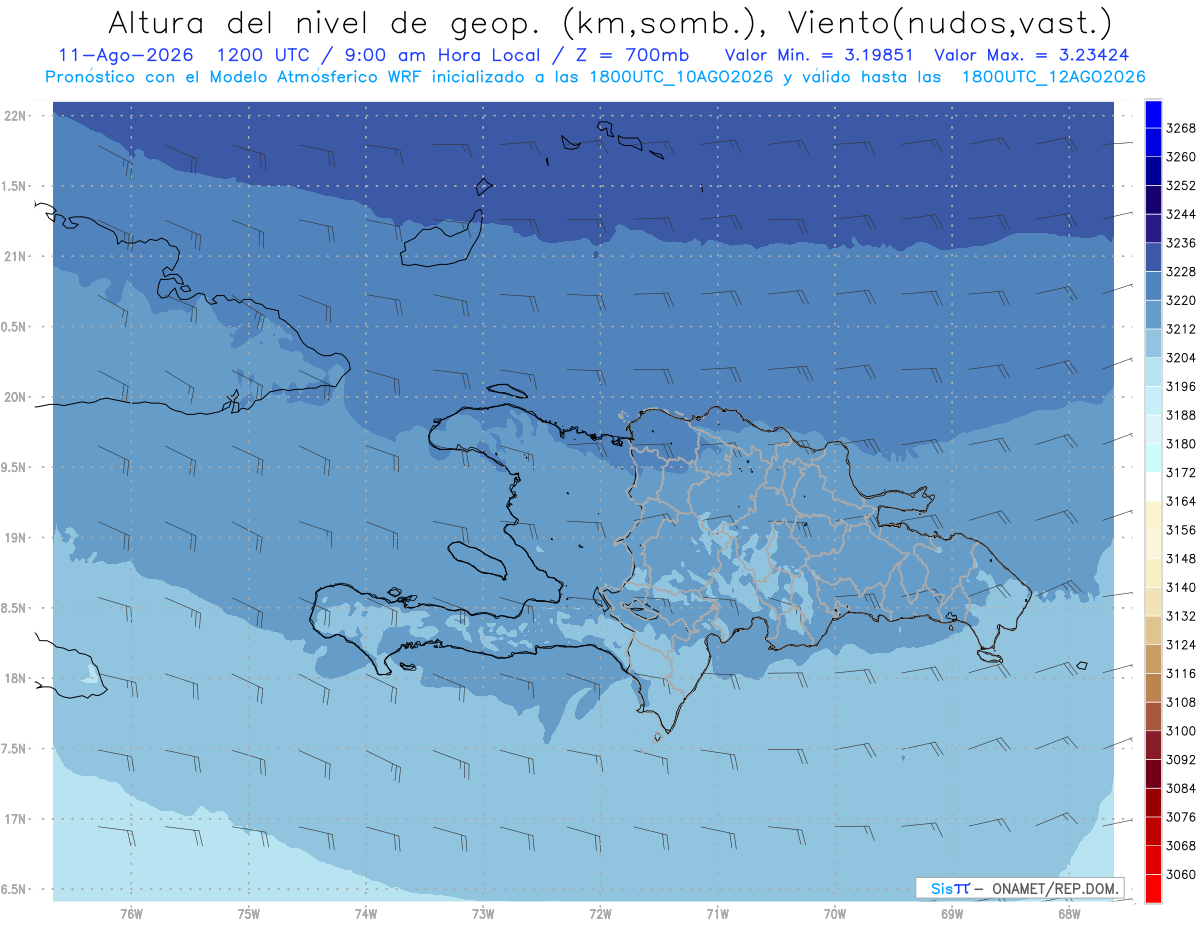Click the '19N' latitude label
1200x927 pixels.
(x=16, y=538)
